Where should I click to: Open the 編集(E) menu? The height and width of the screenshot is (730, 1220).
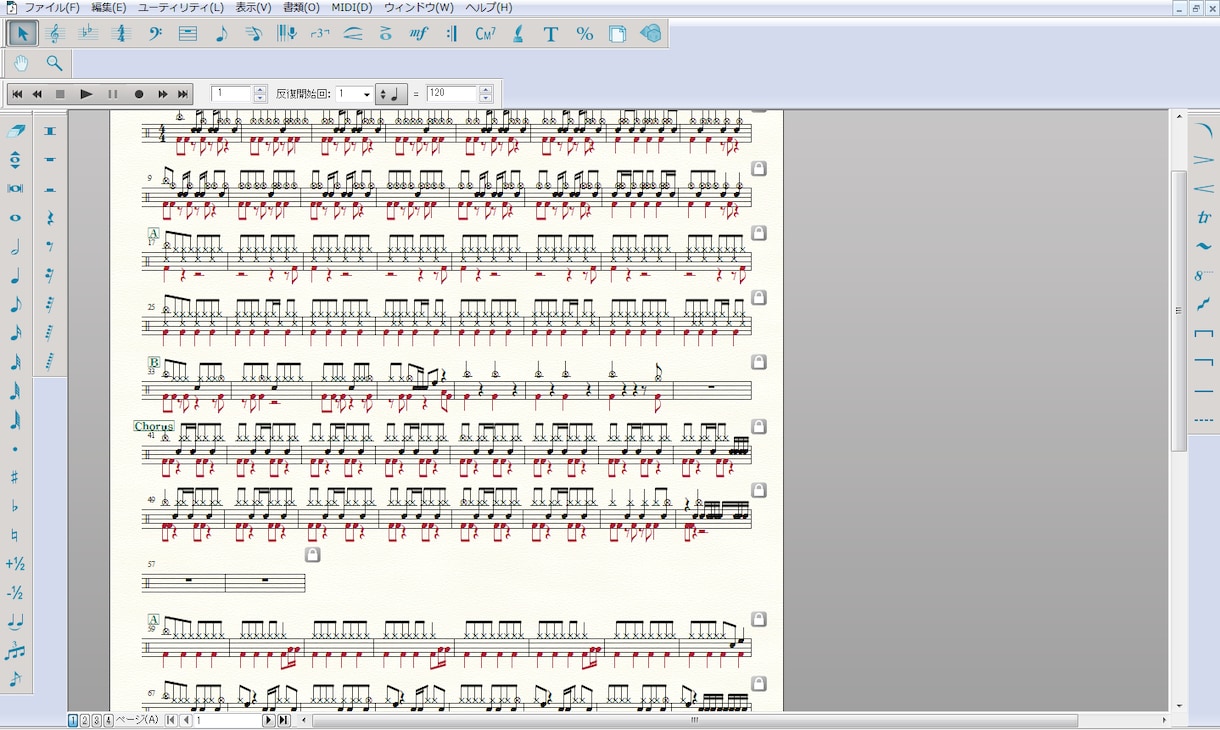[x=109, y=7]
